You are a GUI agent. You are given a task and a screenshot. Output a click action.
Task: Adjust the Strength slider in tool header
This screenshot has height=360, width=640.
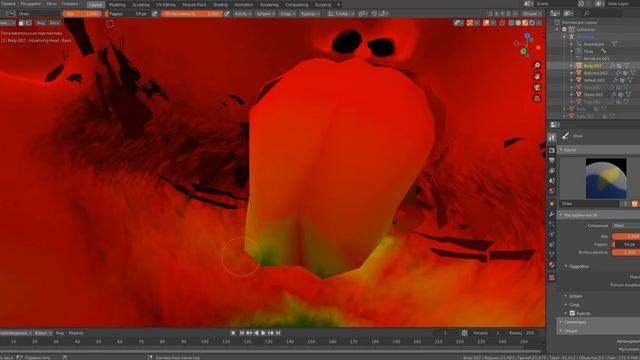(191, 13)
